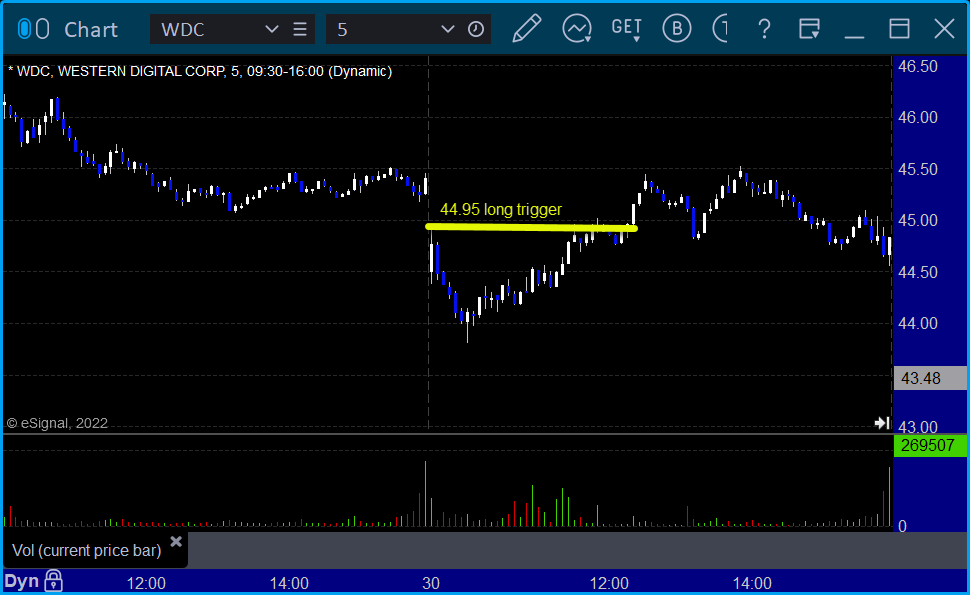Click the Vol (current price bar) label

pos(87,550)
